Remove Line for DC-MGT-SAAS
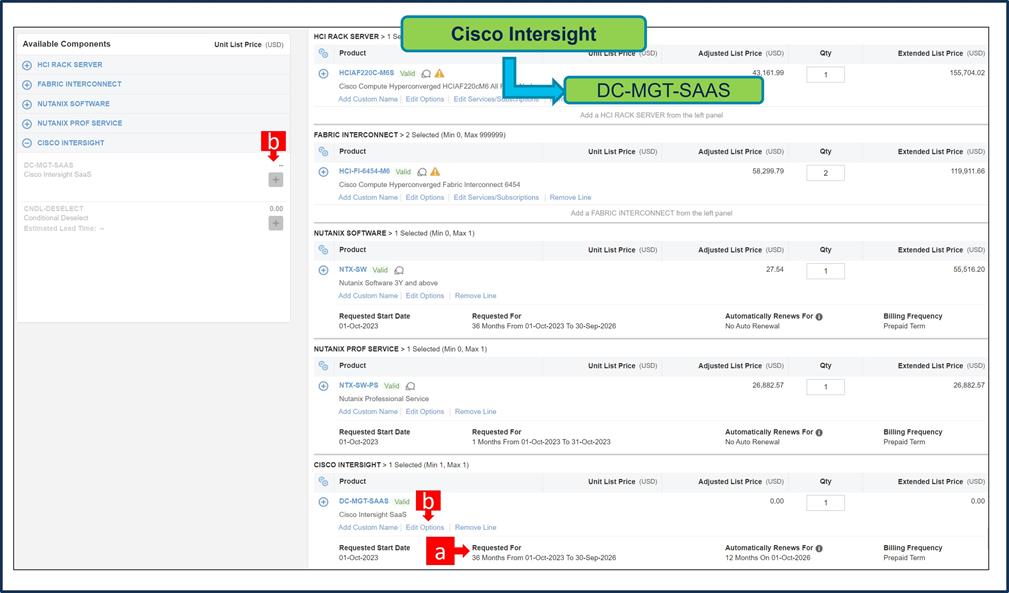The height and width of the screenshot is (593, 1009). 476,527
